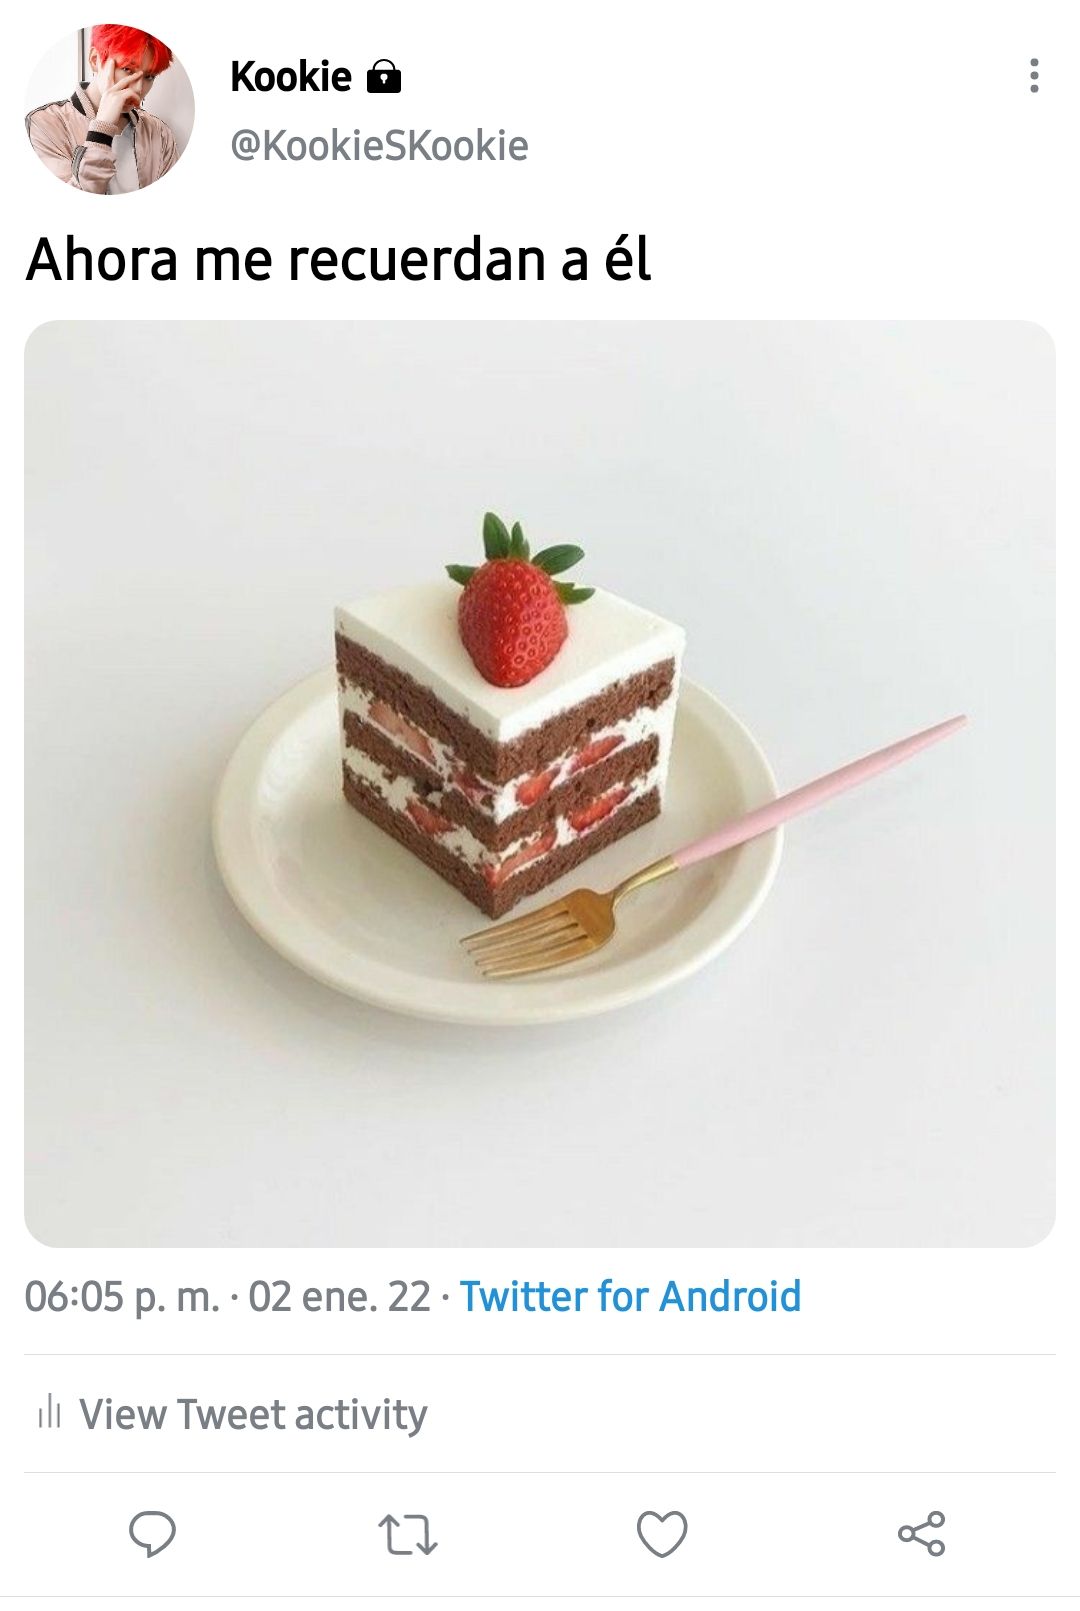Select View Tweet activity
1080x1611 pixels.
point(253,1414)
